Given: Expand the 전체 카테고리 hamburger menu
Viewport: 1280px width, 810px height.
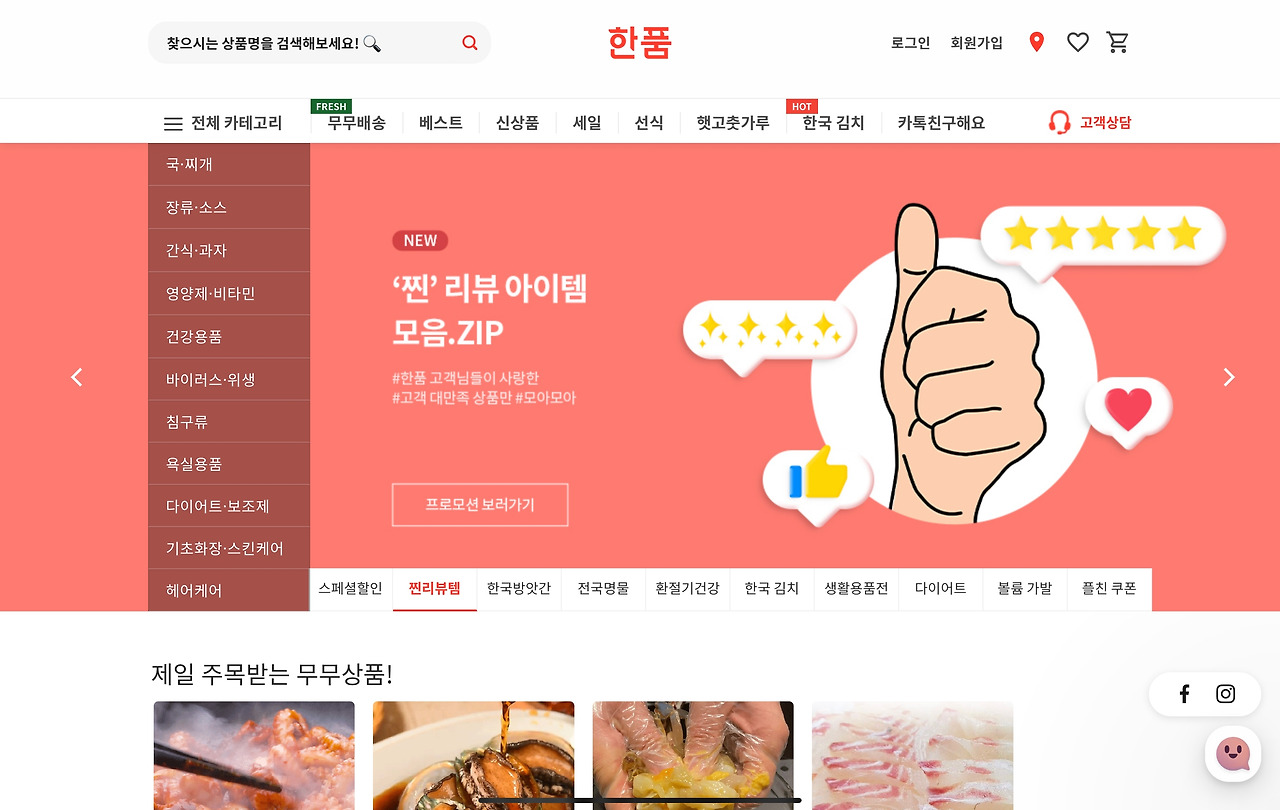Looking at the screenshot, I should tap(223, 123).
